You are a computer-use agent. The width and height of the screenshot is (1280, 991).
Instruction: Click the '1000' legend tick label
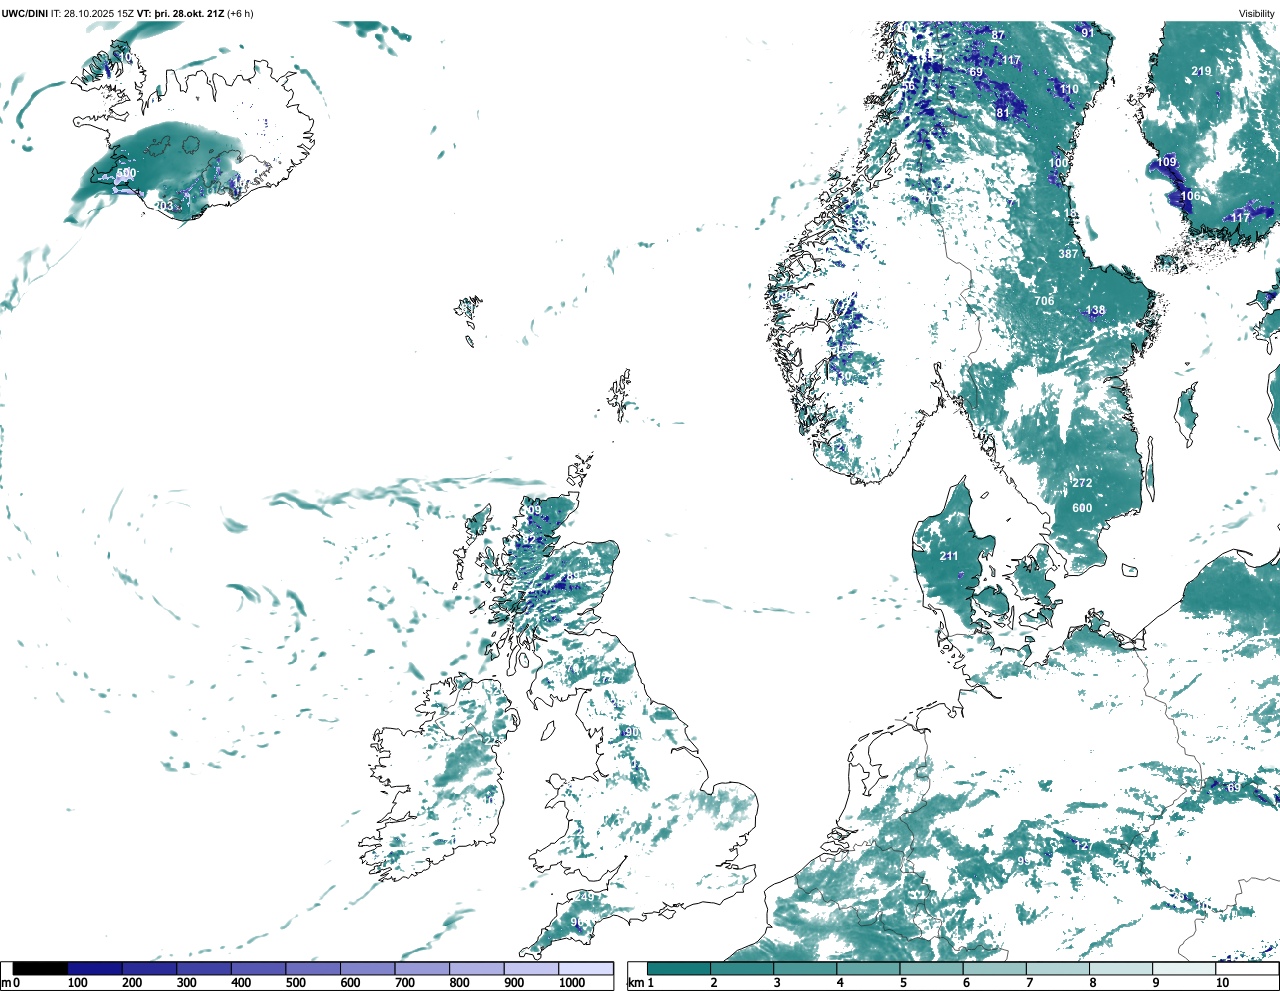pos(572,983)
